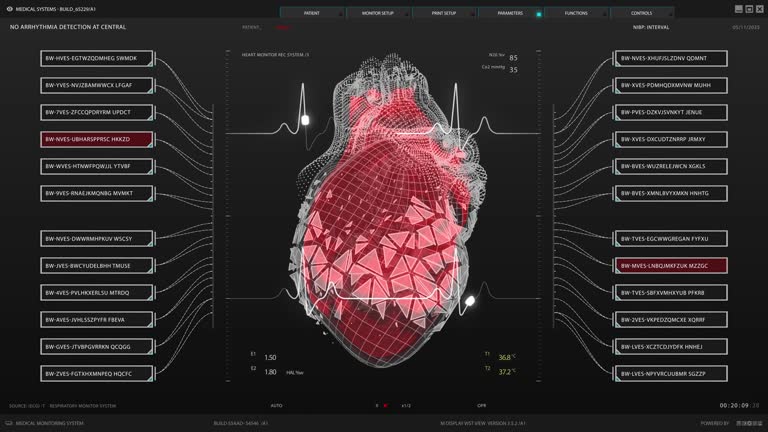Toggle the highlighted BW-NVES-UBHARSPPRSC channel
The height and width of the screenshot is (432, 768).
click(97, 139)
